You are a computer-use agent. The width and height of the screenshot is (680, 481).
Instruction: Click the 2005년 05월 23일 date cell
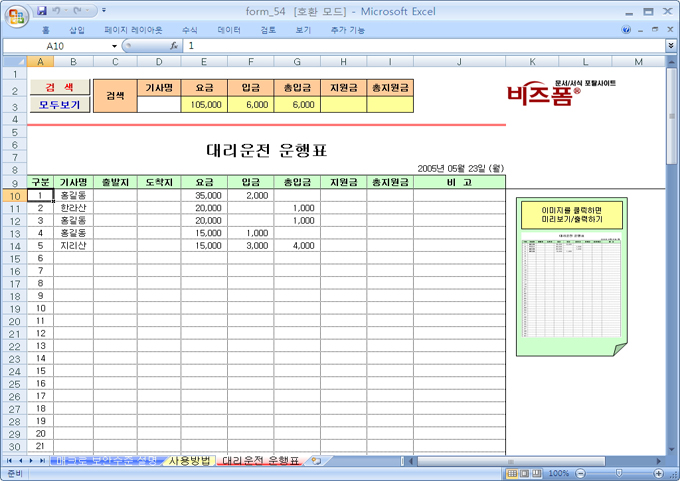pyautogui.click(x=460, y=168)
